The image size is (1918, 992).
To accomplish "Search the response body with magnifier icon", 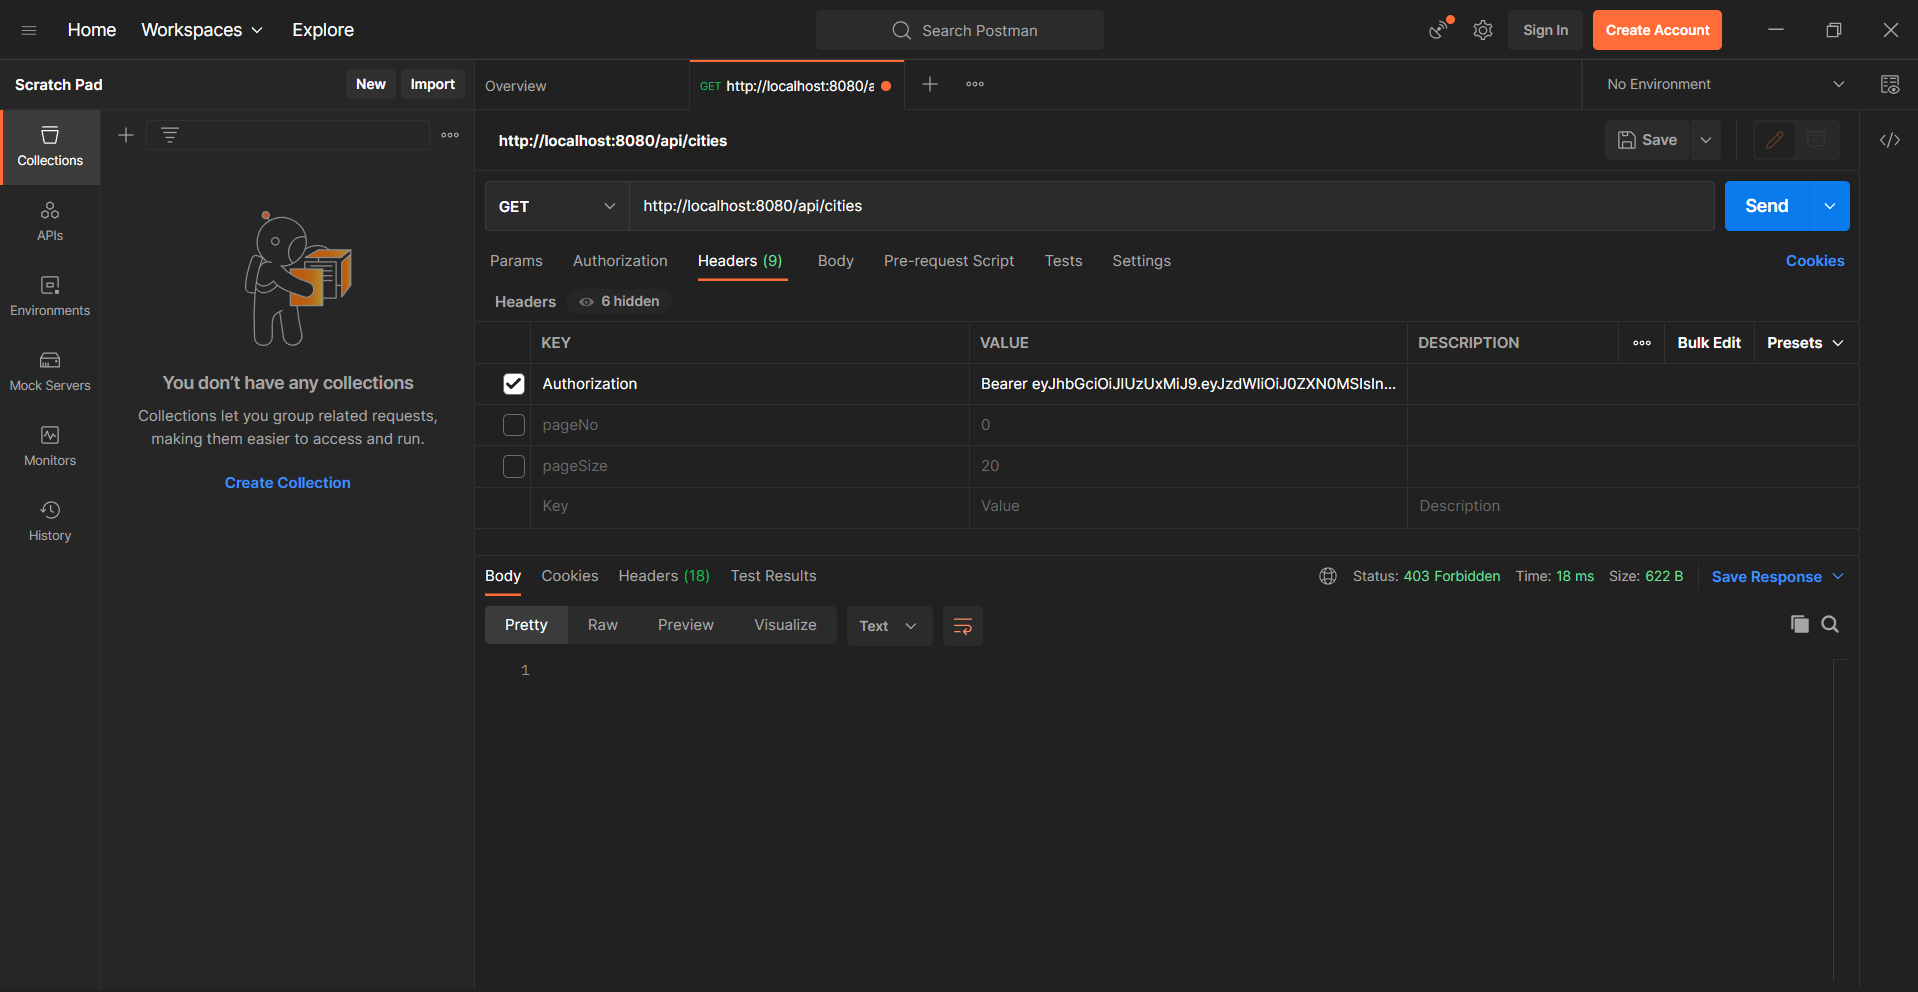I will point(1830,624).
